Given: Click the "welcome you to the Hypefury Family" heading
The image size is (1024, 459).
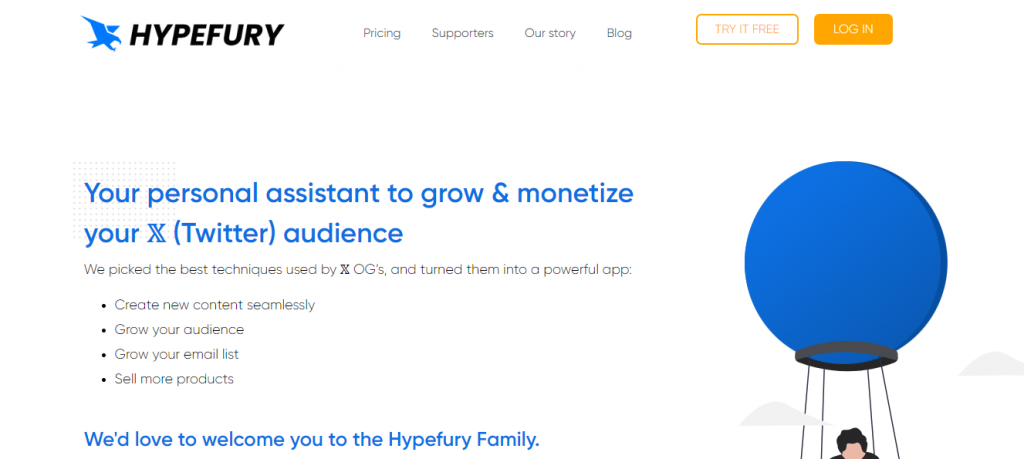Looking at the screenshot, I should pos(311,438).
